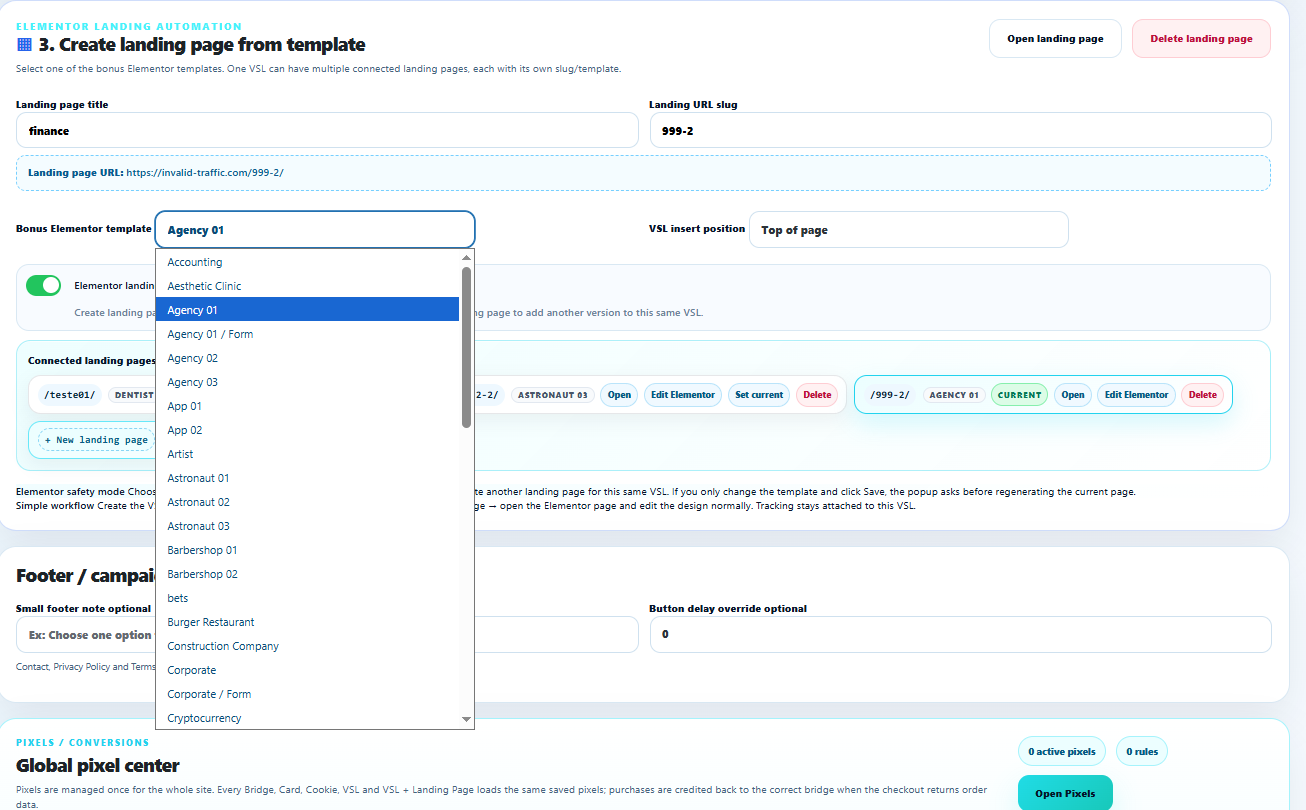Select Accounting template option
Viewport: 1306px width, 810px height.
point(307,262)
